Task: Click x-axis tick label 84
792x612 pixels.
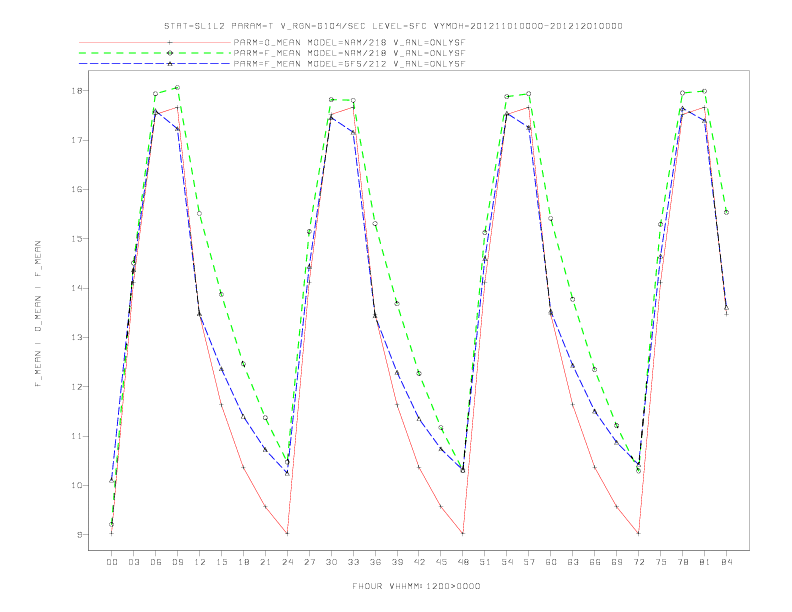Action: (x=727, y=562)
